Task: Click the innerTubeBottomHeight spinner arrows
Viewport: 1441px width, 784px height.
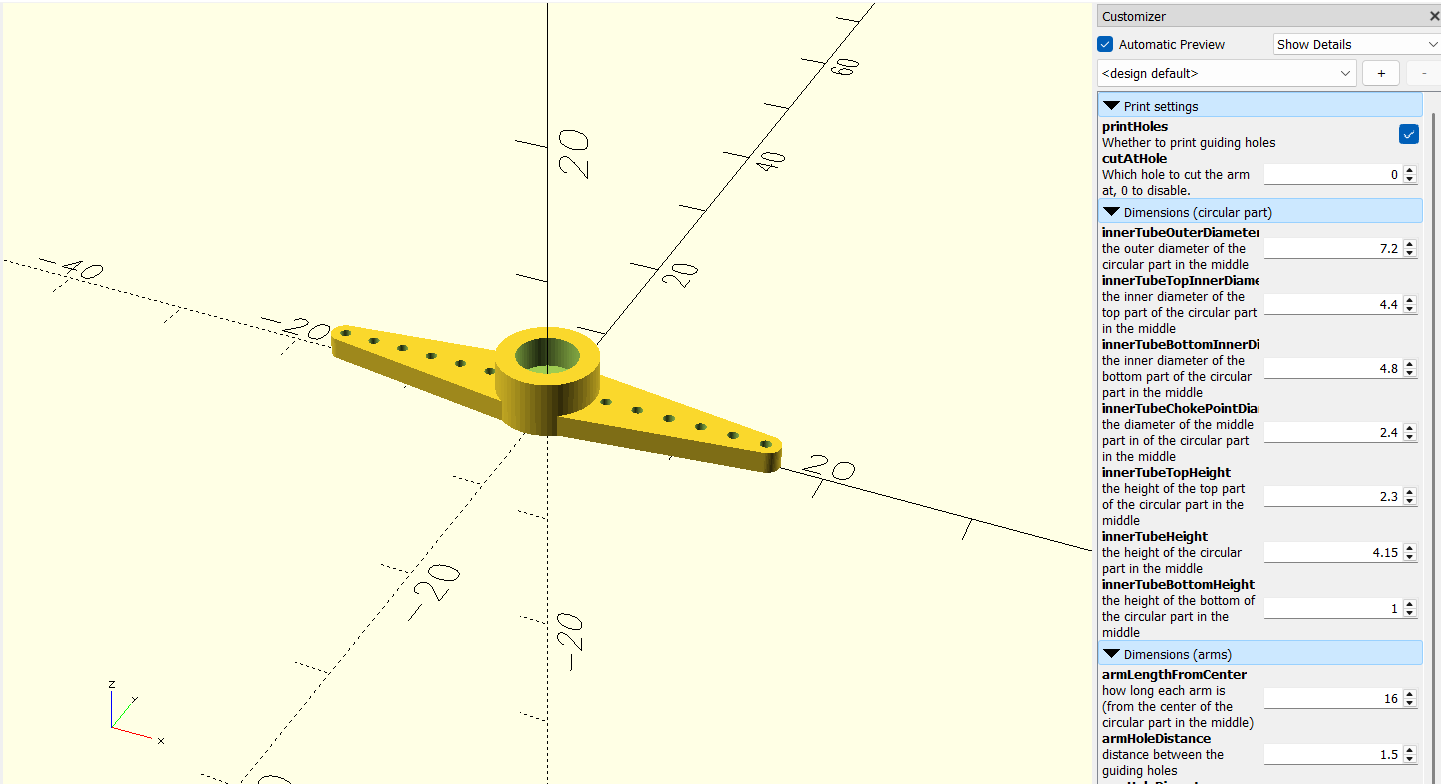Action: coord(1410,608)
